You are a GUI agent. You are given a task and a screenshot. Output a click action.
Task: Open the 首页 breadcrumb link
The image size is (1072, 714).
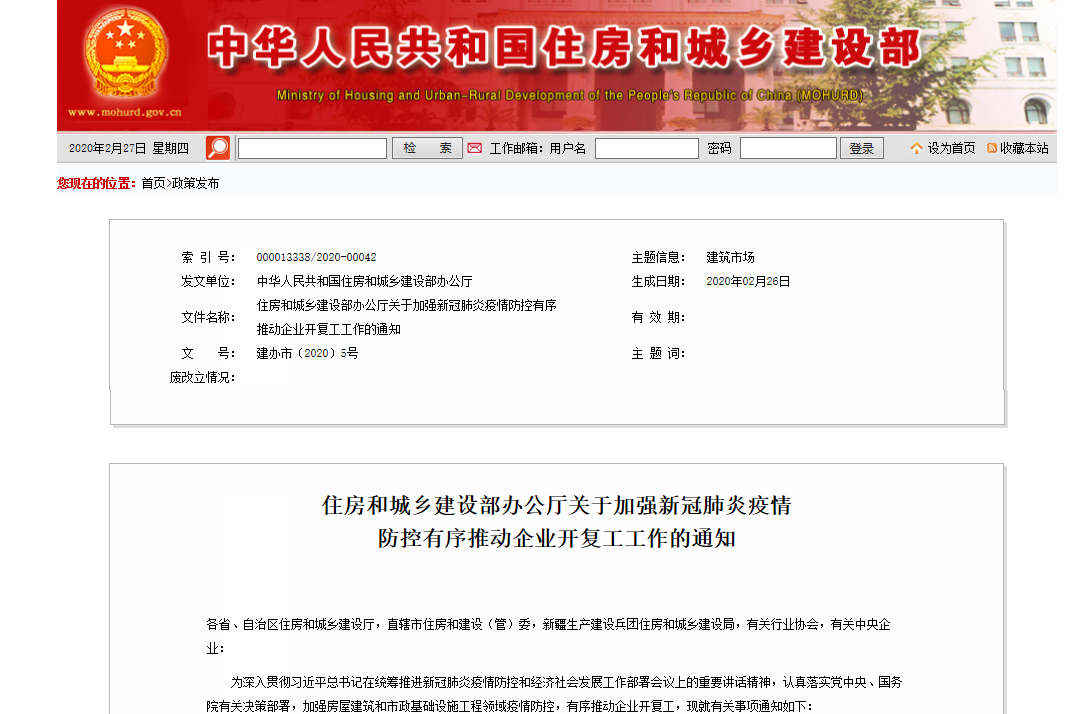point(153,183)
